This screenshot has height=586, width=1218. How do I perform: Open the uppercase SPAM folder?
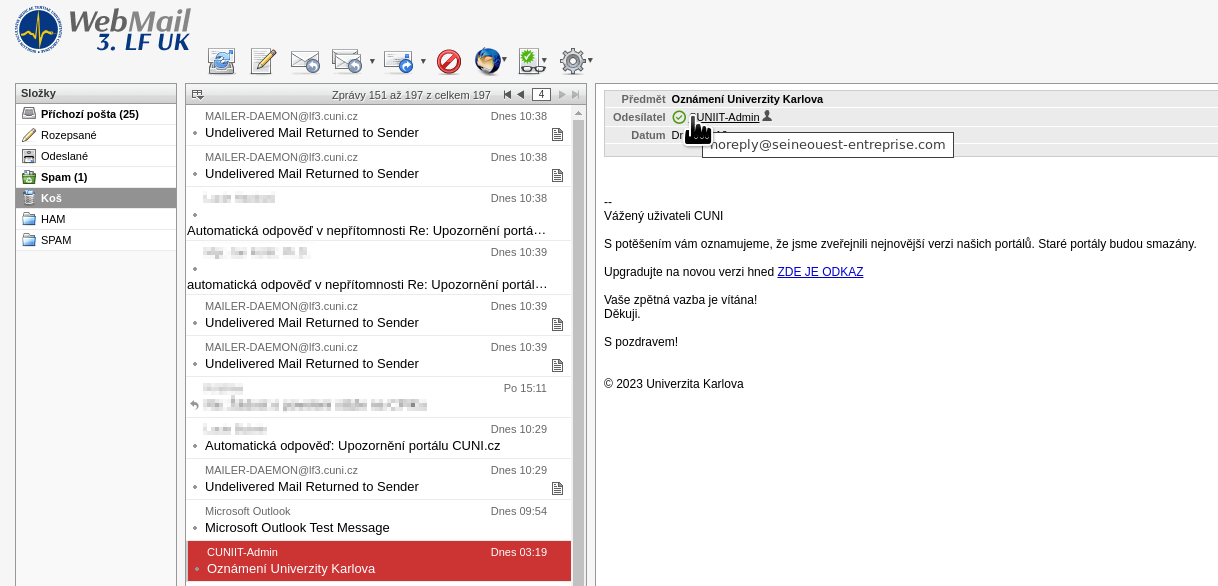pyautogui.click(x=96, y=240)
